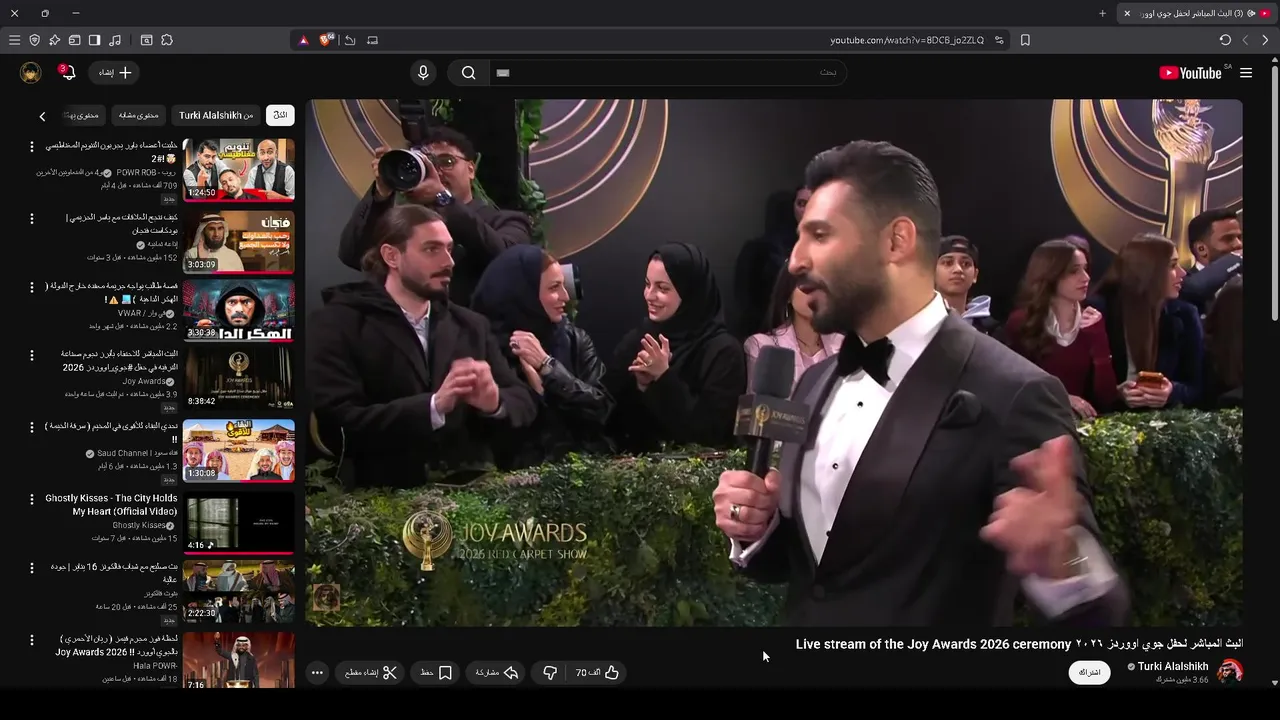Open the music playlist icon in the browser toolbar
The height and width of the screenshot is (720, 1280).
[x=115, y=40]
